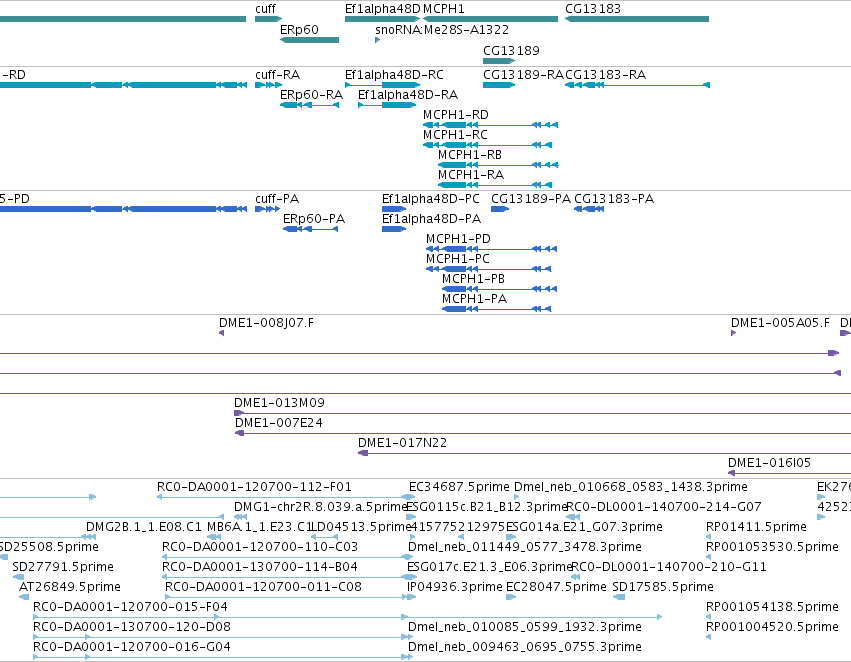Select transcript MCPH1-RC
The height and width of the screenshot is (662, 851).
[488, 145]
